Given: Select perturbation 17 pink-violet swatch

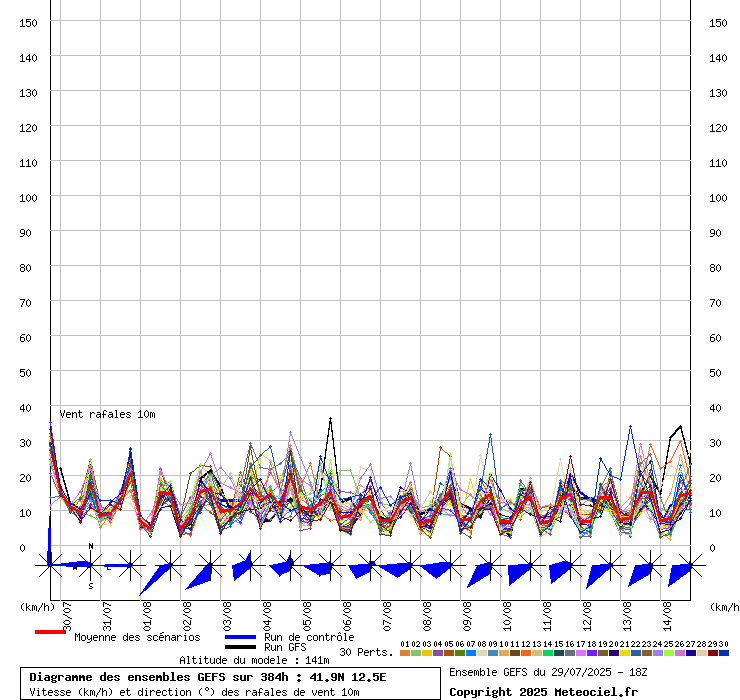Looking at the screenshot, I should point(580,653).
